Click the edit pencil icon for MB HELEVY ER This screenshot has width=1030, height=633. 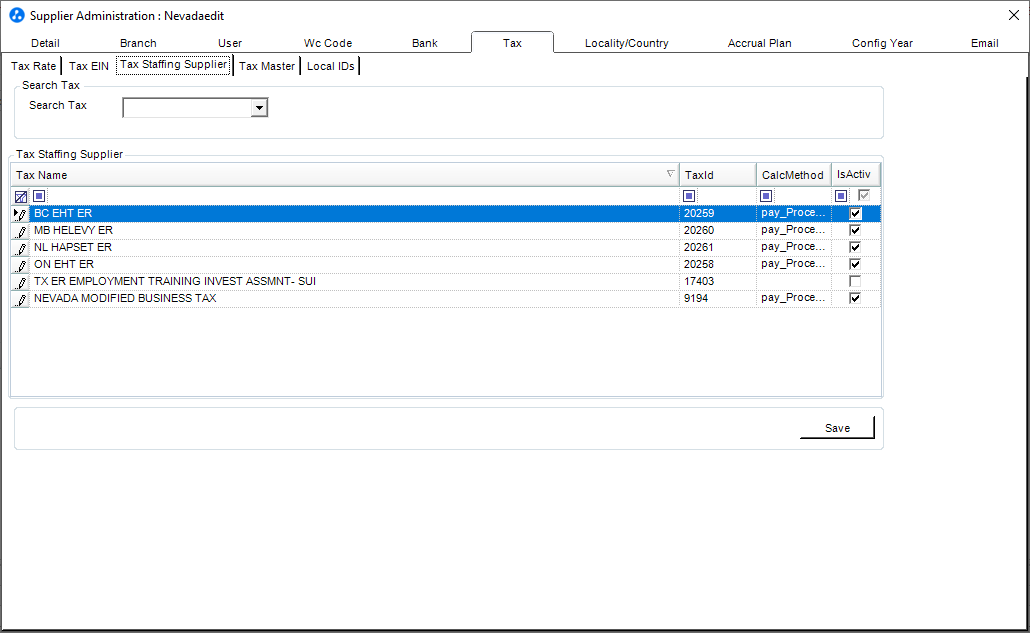(21, 231)
